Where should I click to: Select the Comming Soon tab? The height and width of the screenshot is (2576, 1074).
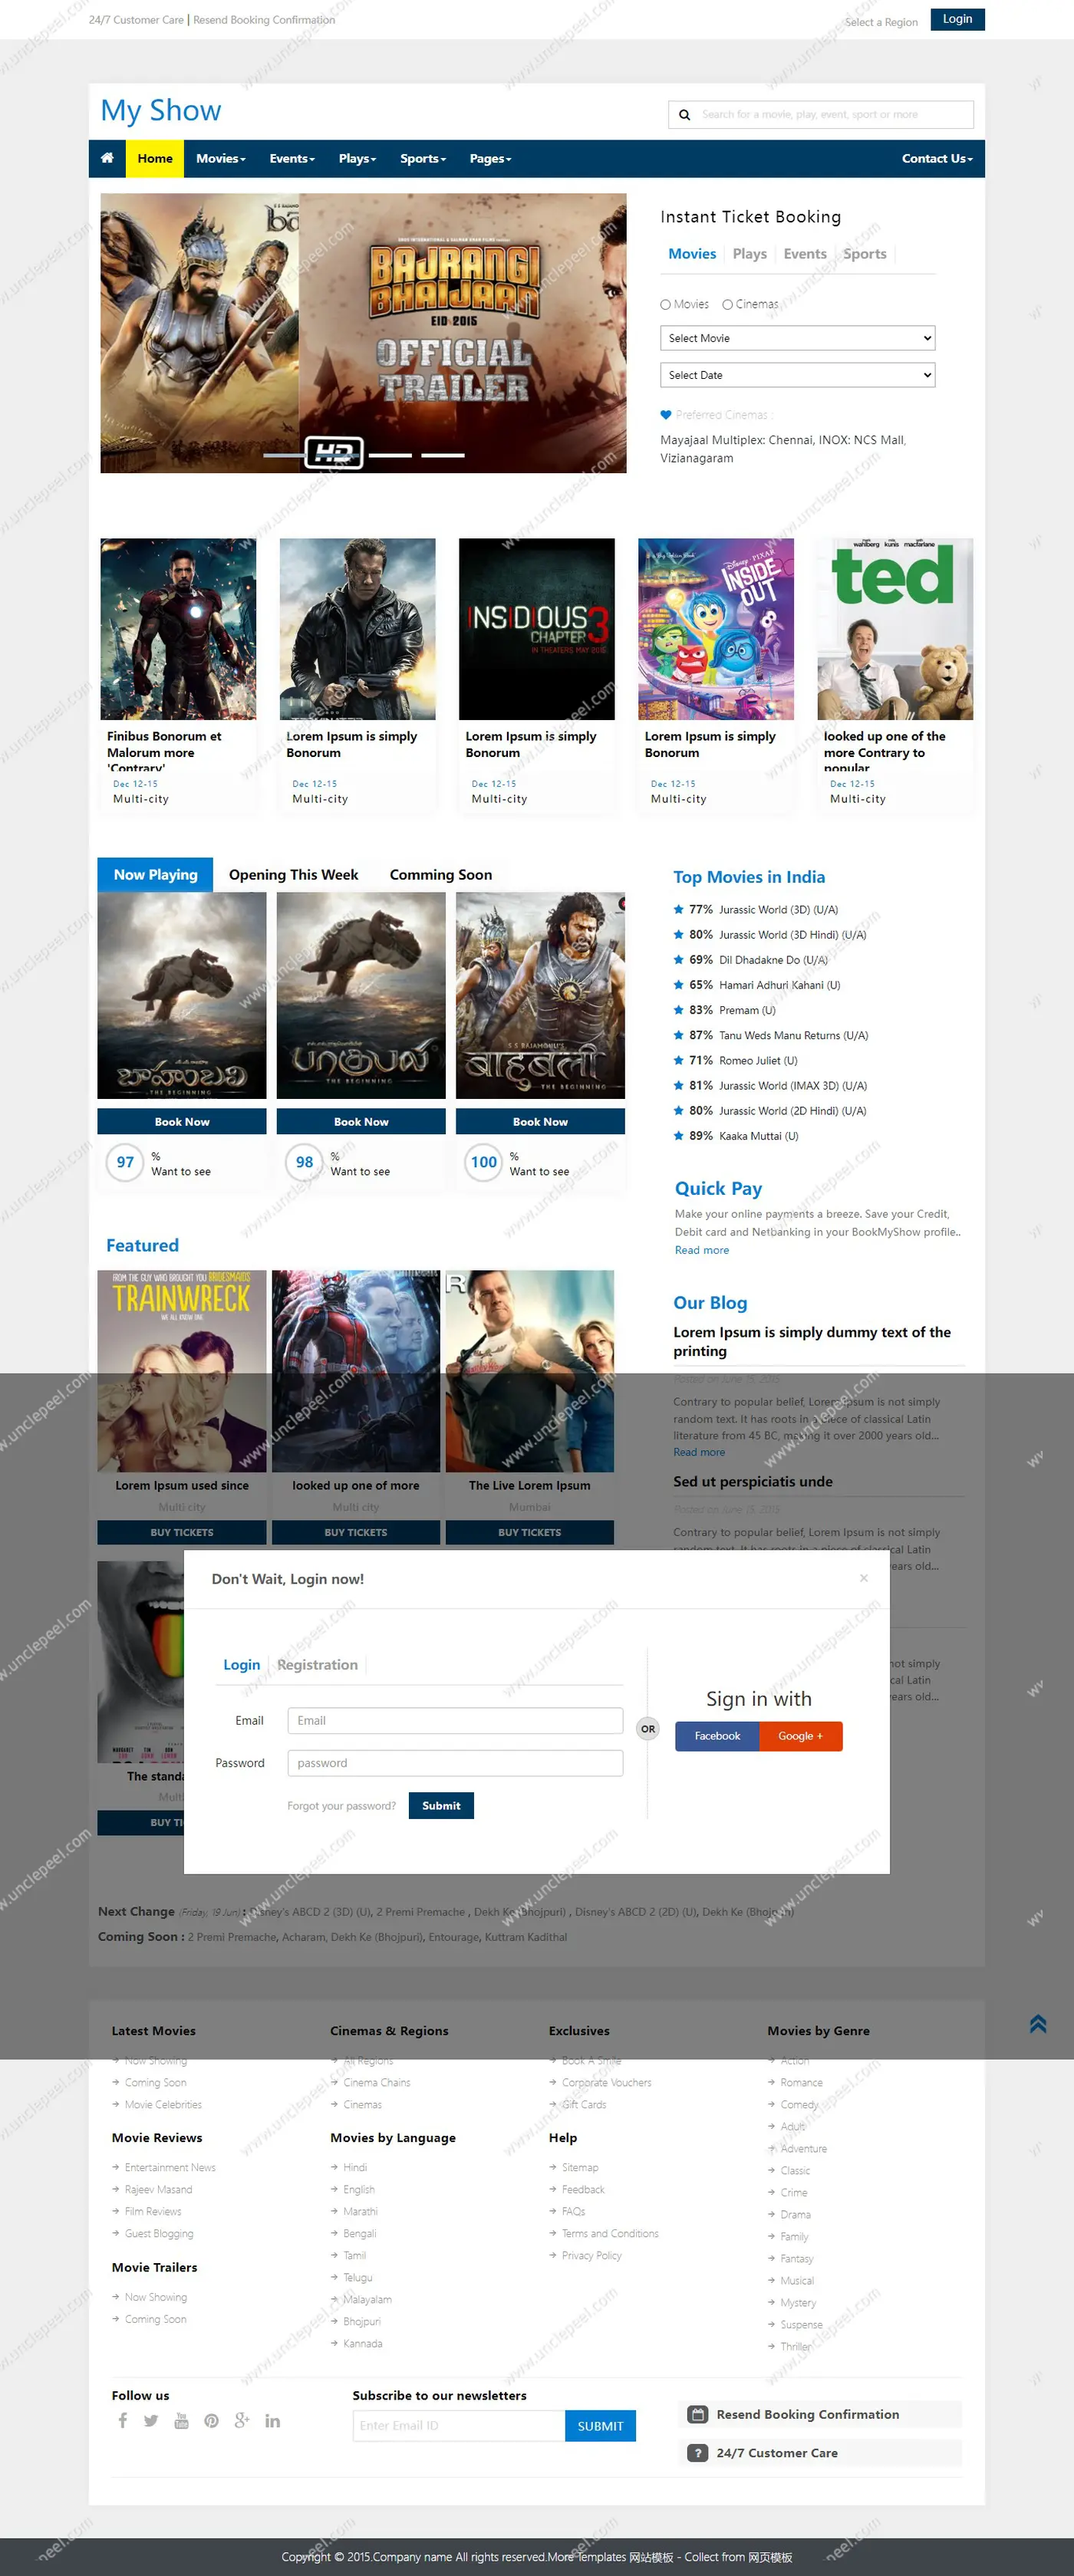coord(441,875)
